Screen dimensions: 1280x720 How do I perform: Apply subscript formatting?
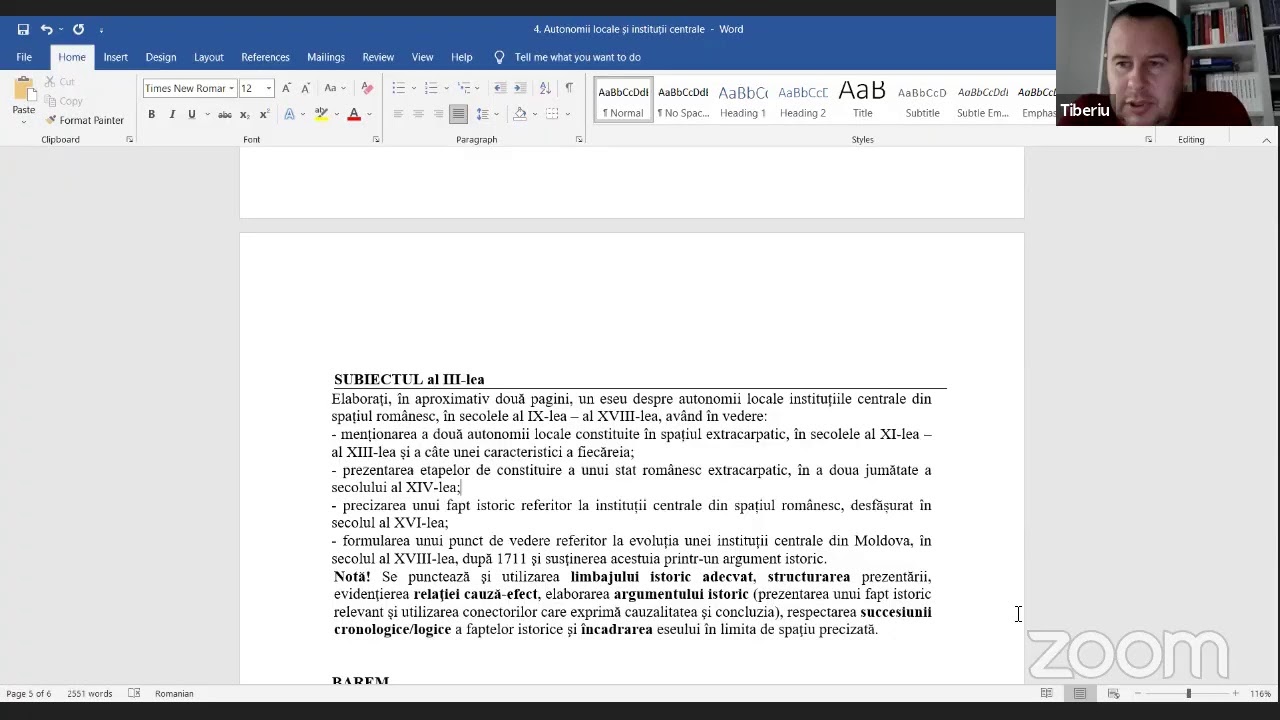[246, 114]
